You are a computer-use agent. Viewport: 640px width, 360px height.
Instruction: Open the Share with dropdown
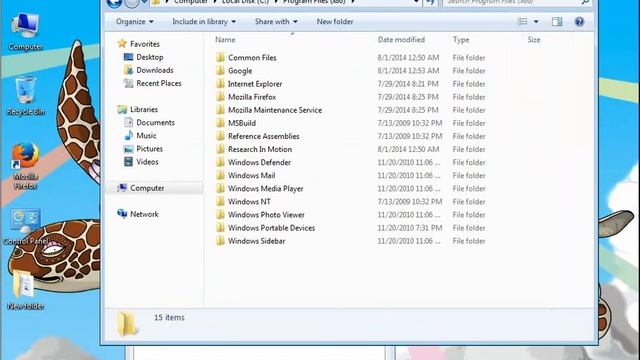coord(276,22)
